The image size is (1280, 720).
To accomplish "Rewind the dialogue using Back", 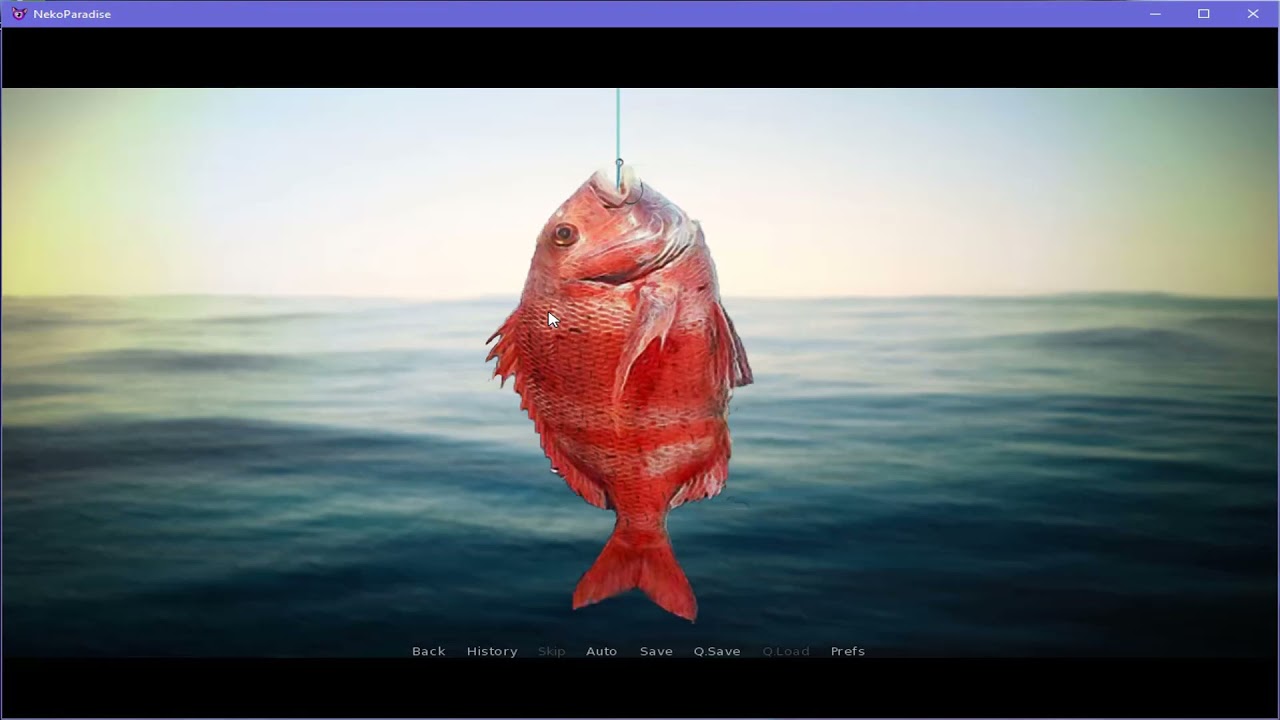I will click(x=428, y=651).
